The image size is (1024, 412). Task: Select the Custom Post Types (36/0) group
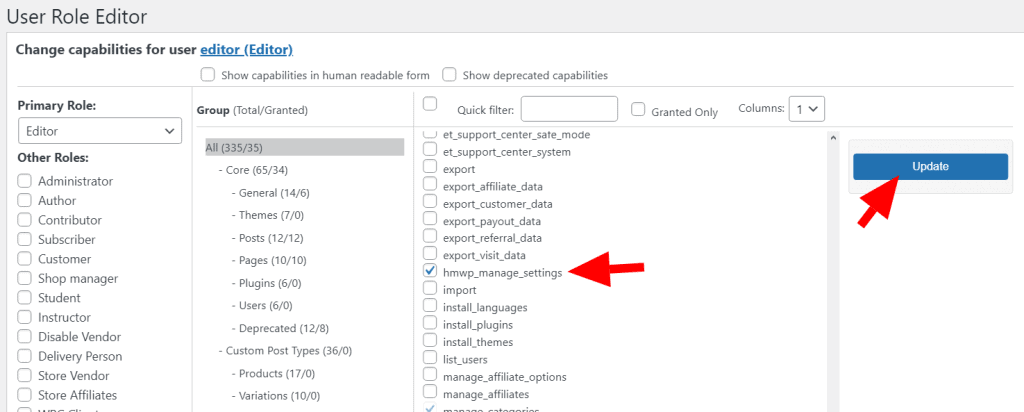[x=285, y=351]
